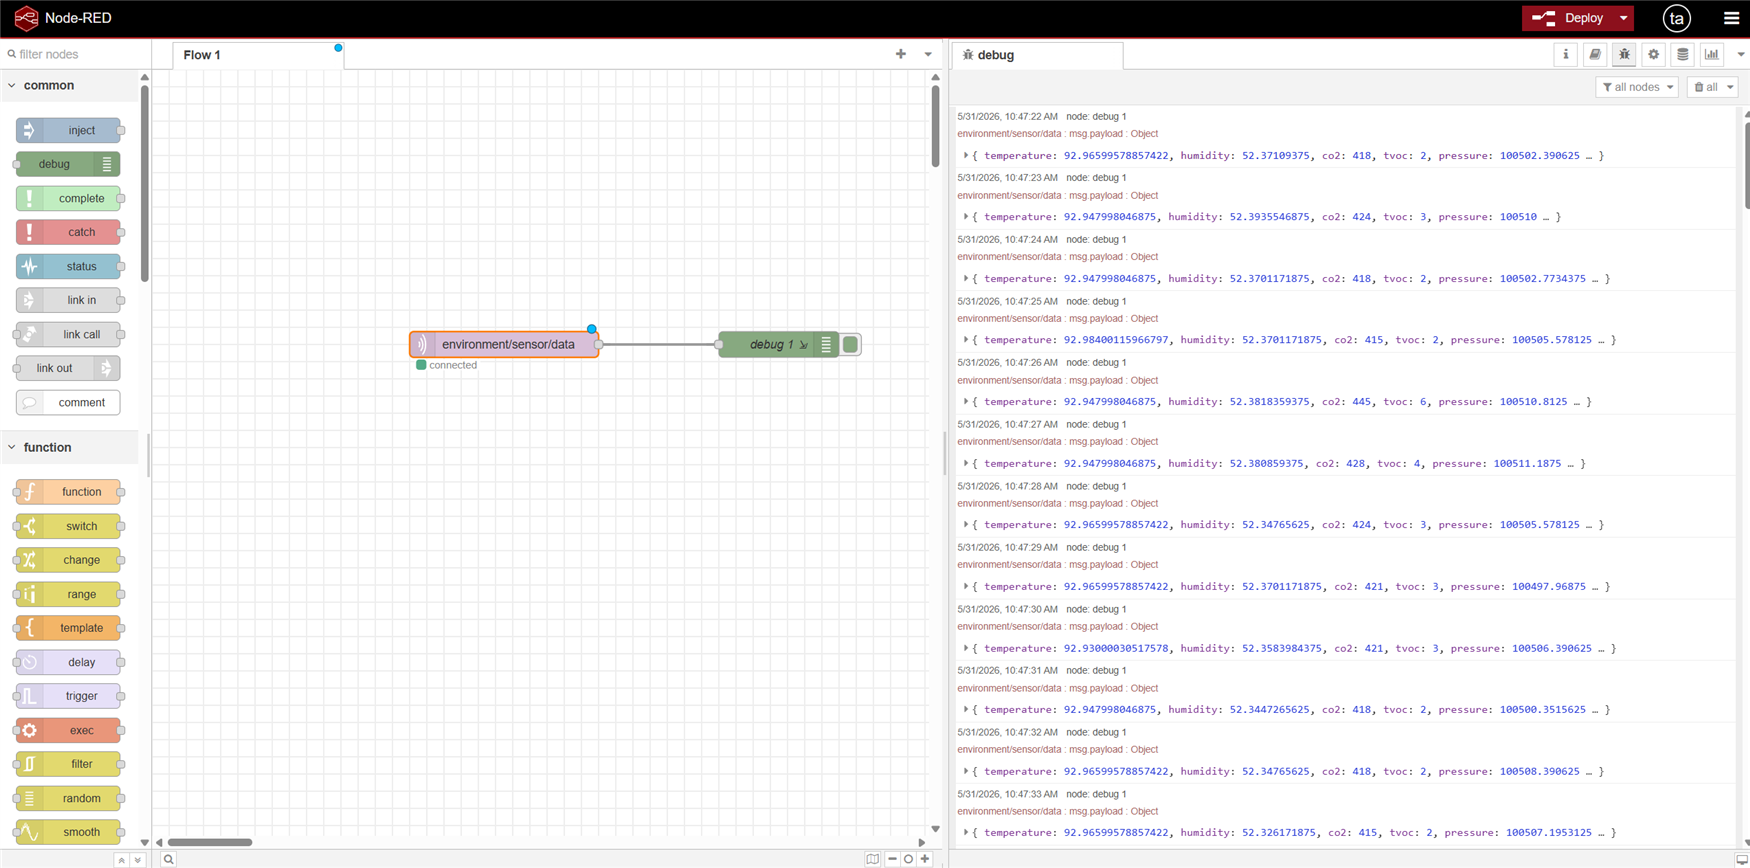Image resolution: width=1750 pixels, height=868 pixels.
Task: Select the filter node in palette
Action: click(69, 764)
